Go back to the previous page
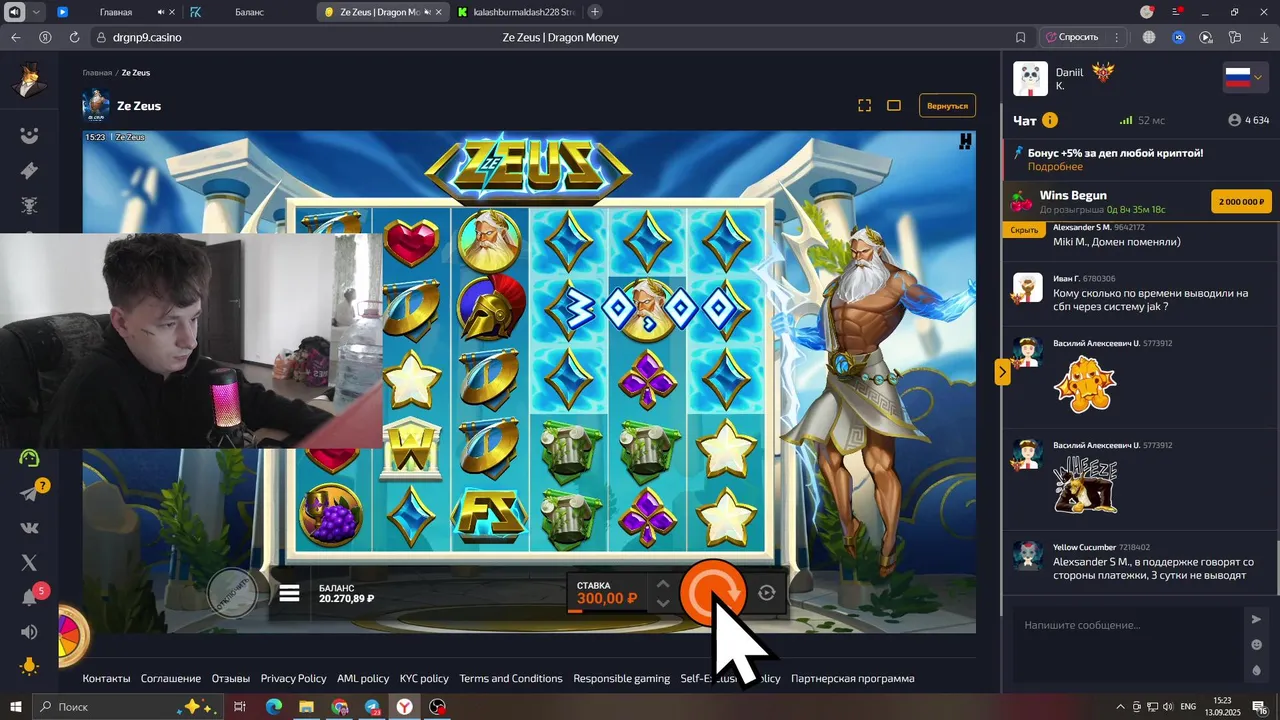 point(15,37)
